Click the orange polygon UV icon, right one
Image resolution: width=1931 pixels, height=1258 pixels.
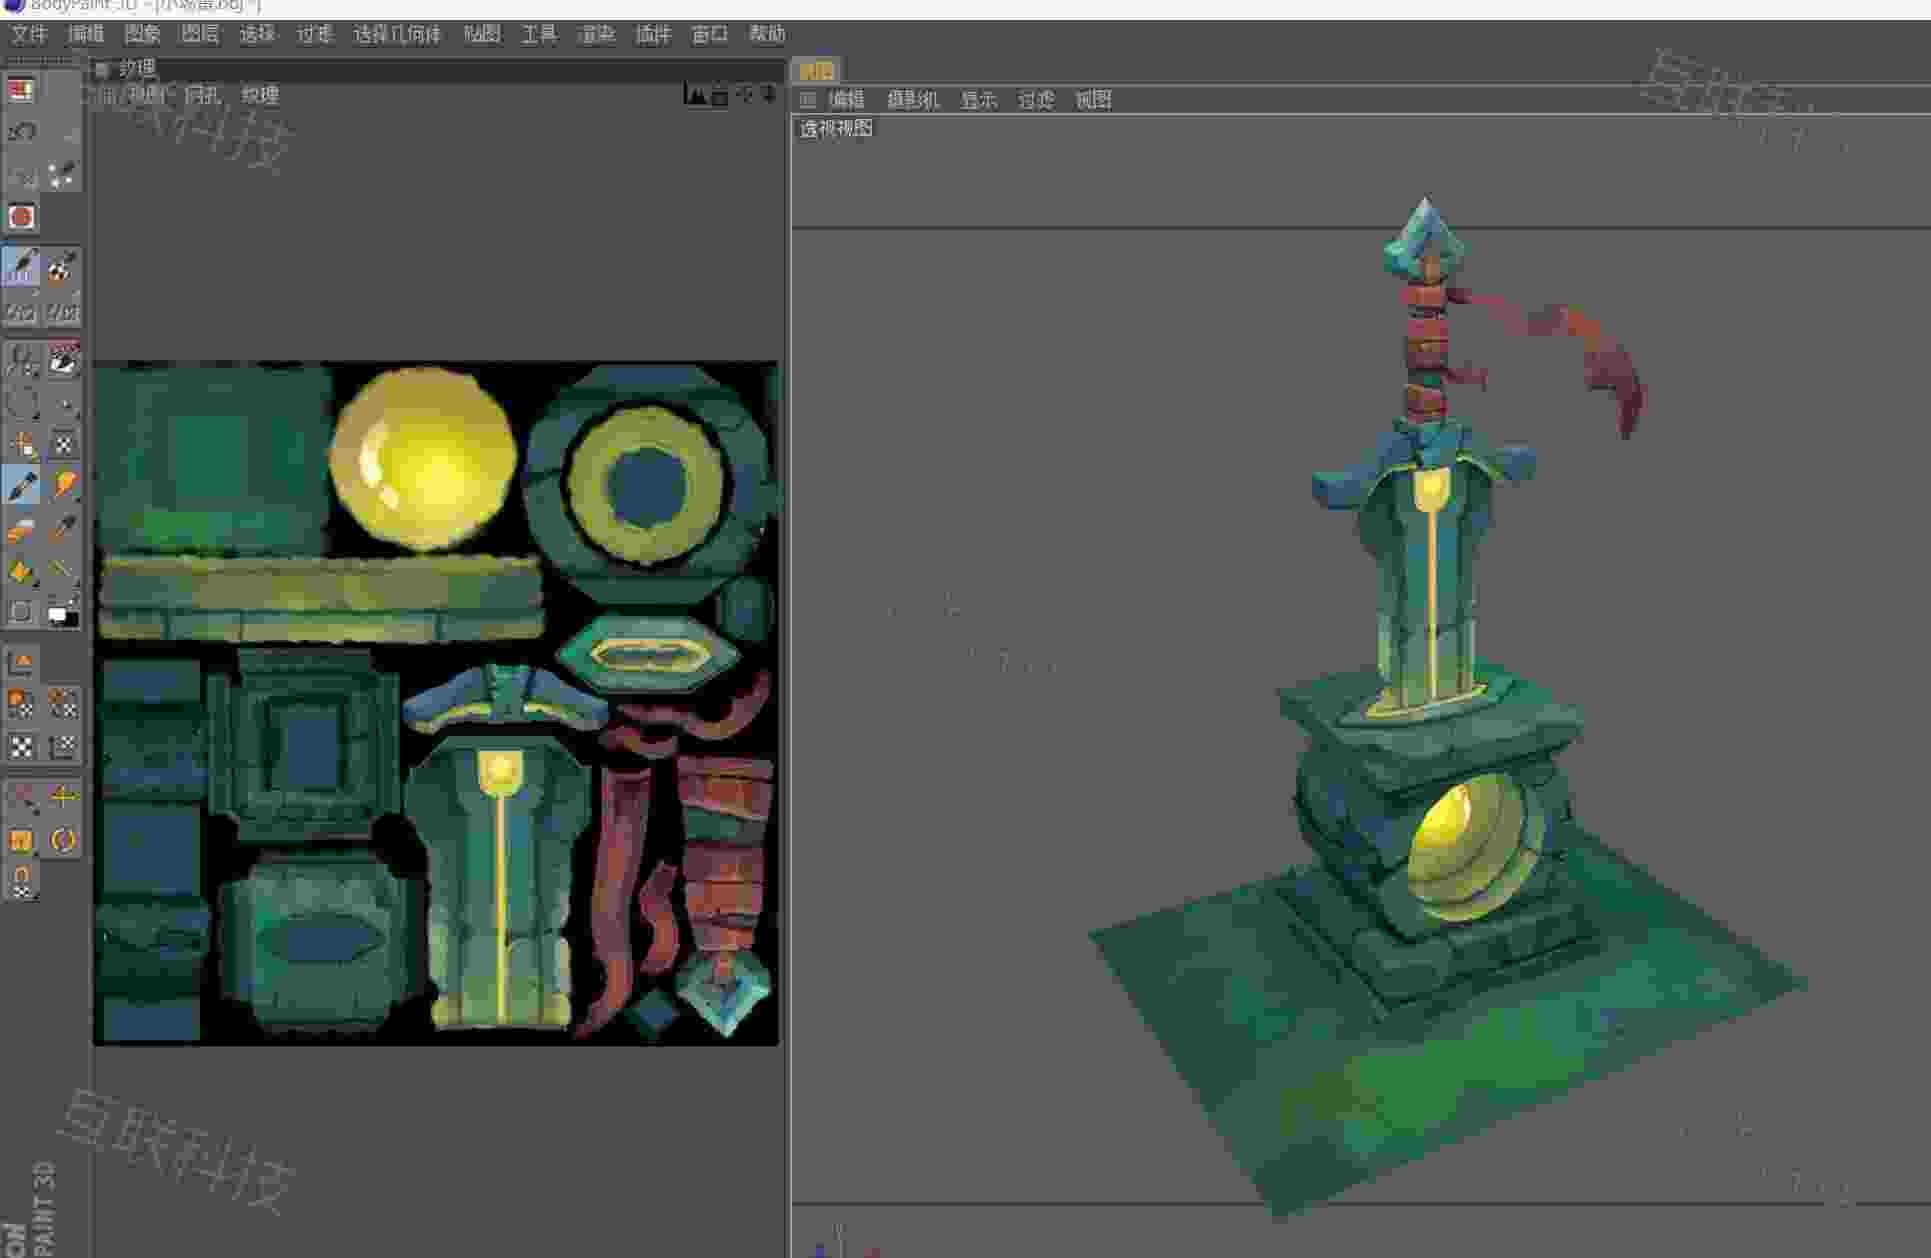point(62,704)
